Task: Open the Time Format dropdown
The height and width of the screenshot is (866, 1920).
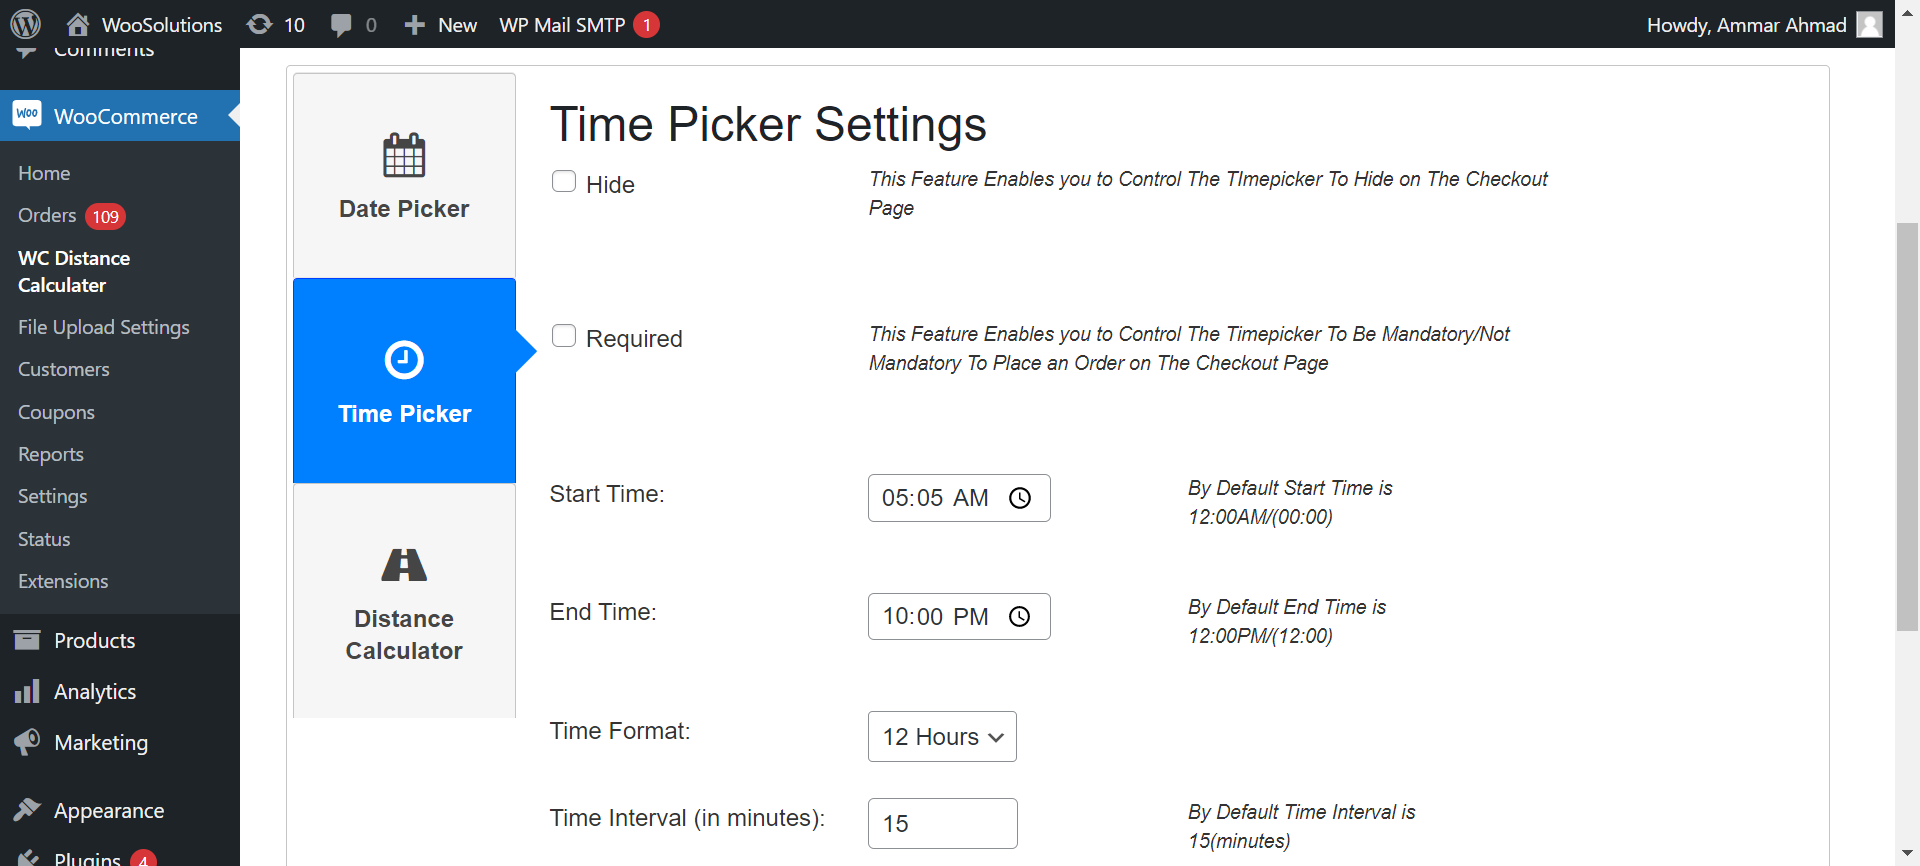Action: [x=941, y=736]
